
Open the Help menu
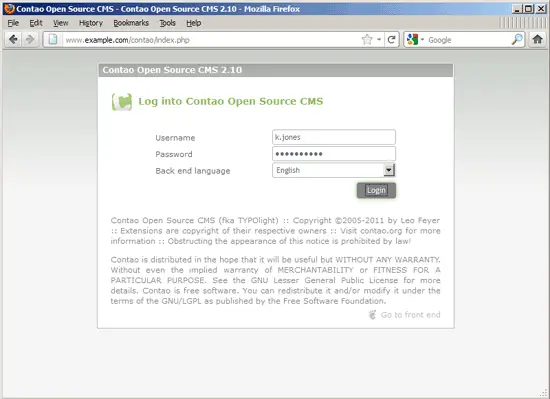tap(194, 23)
